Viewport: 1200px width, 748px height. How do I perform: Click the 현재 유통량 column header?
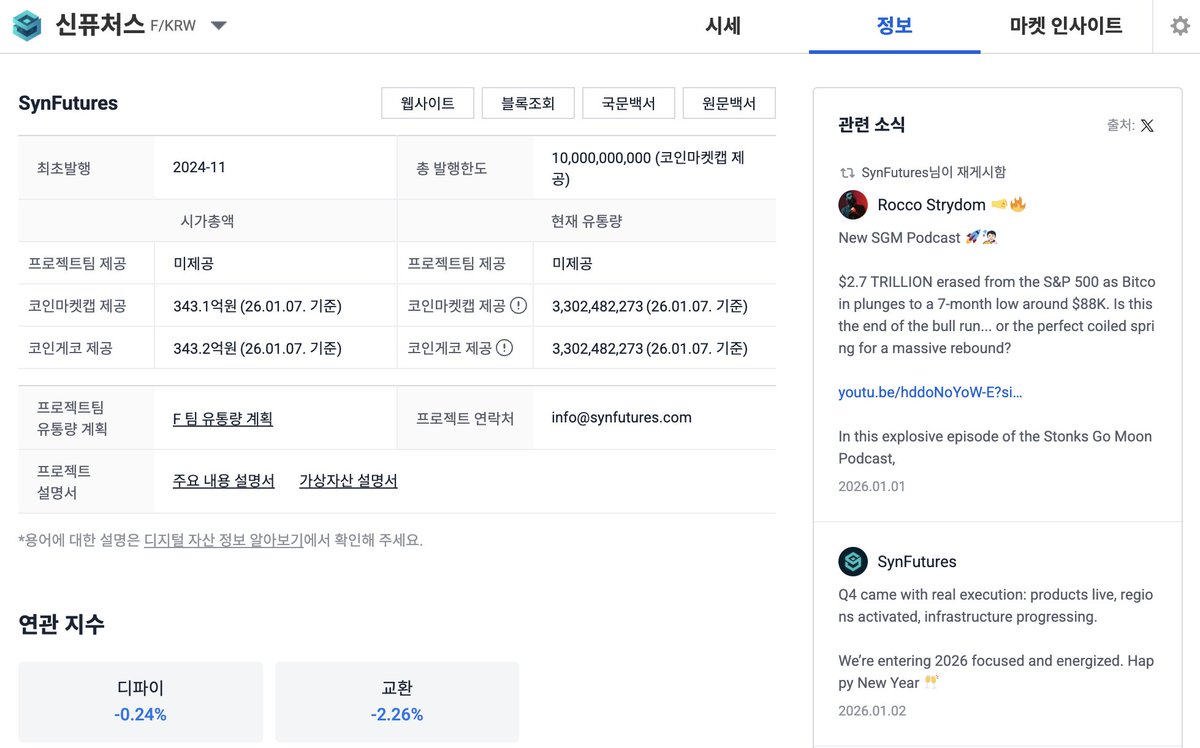[586, 221]
